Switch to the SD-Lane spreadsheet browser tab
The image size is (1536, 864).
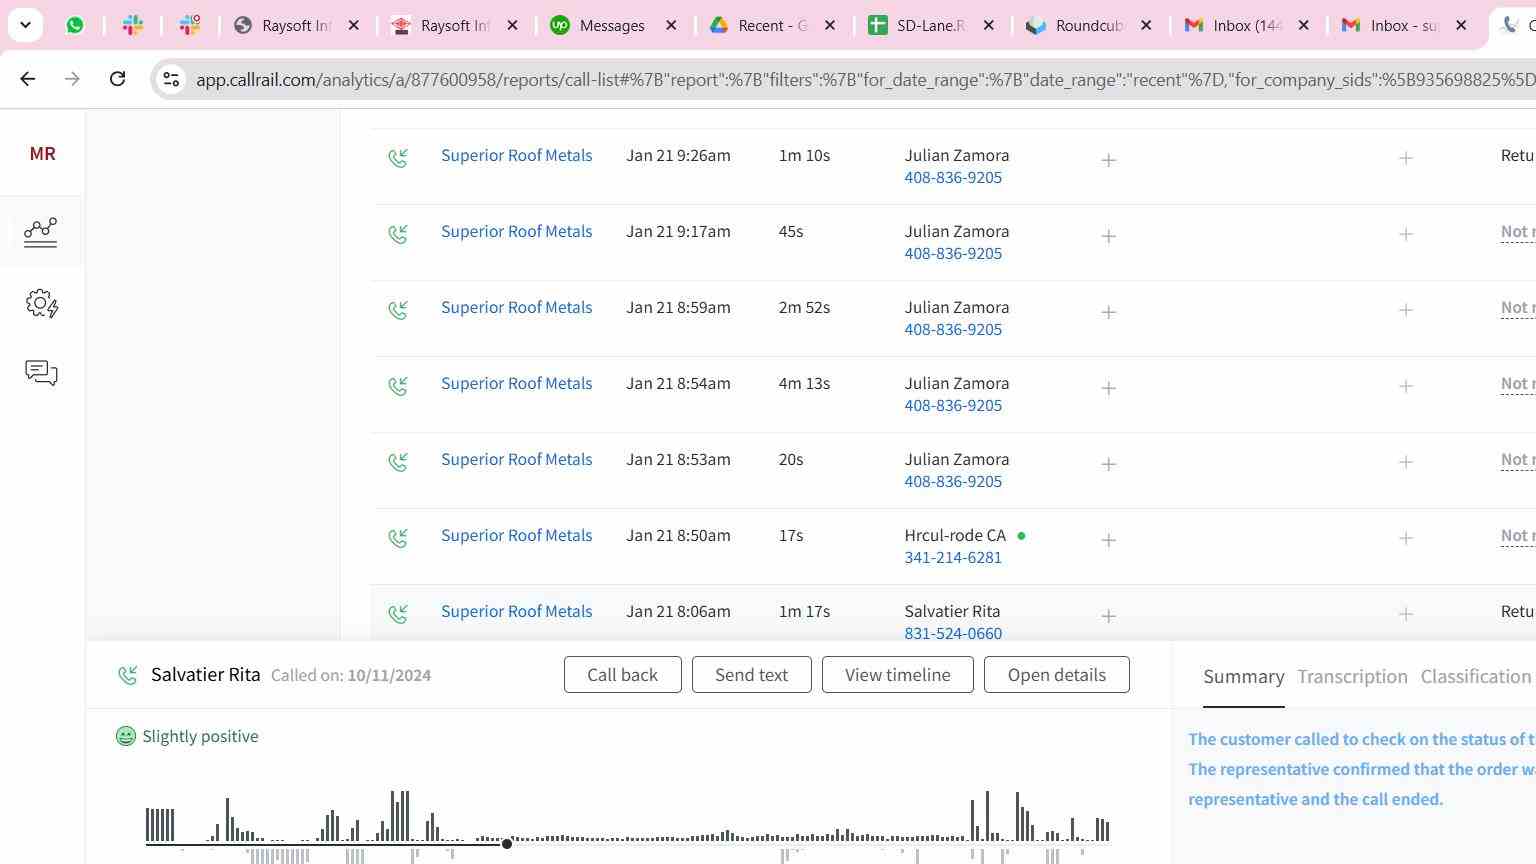(x=930, y=25)
